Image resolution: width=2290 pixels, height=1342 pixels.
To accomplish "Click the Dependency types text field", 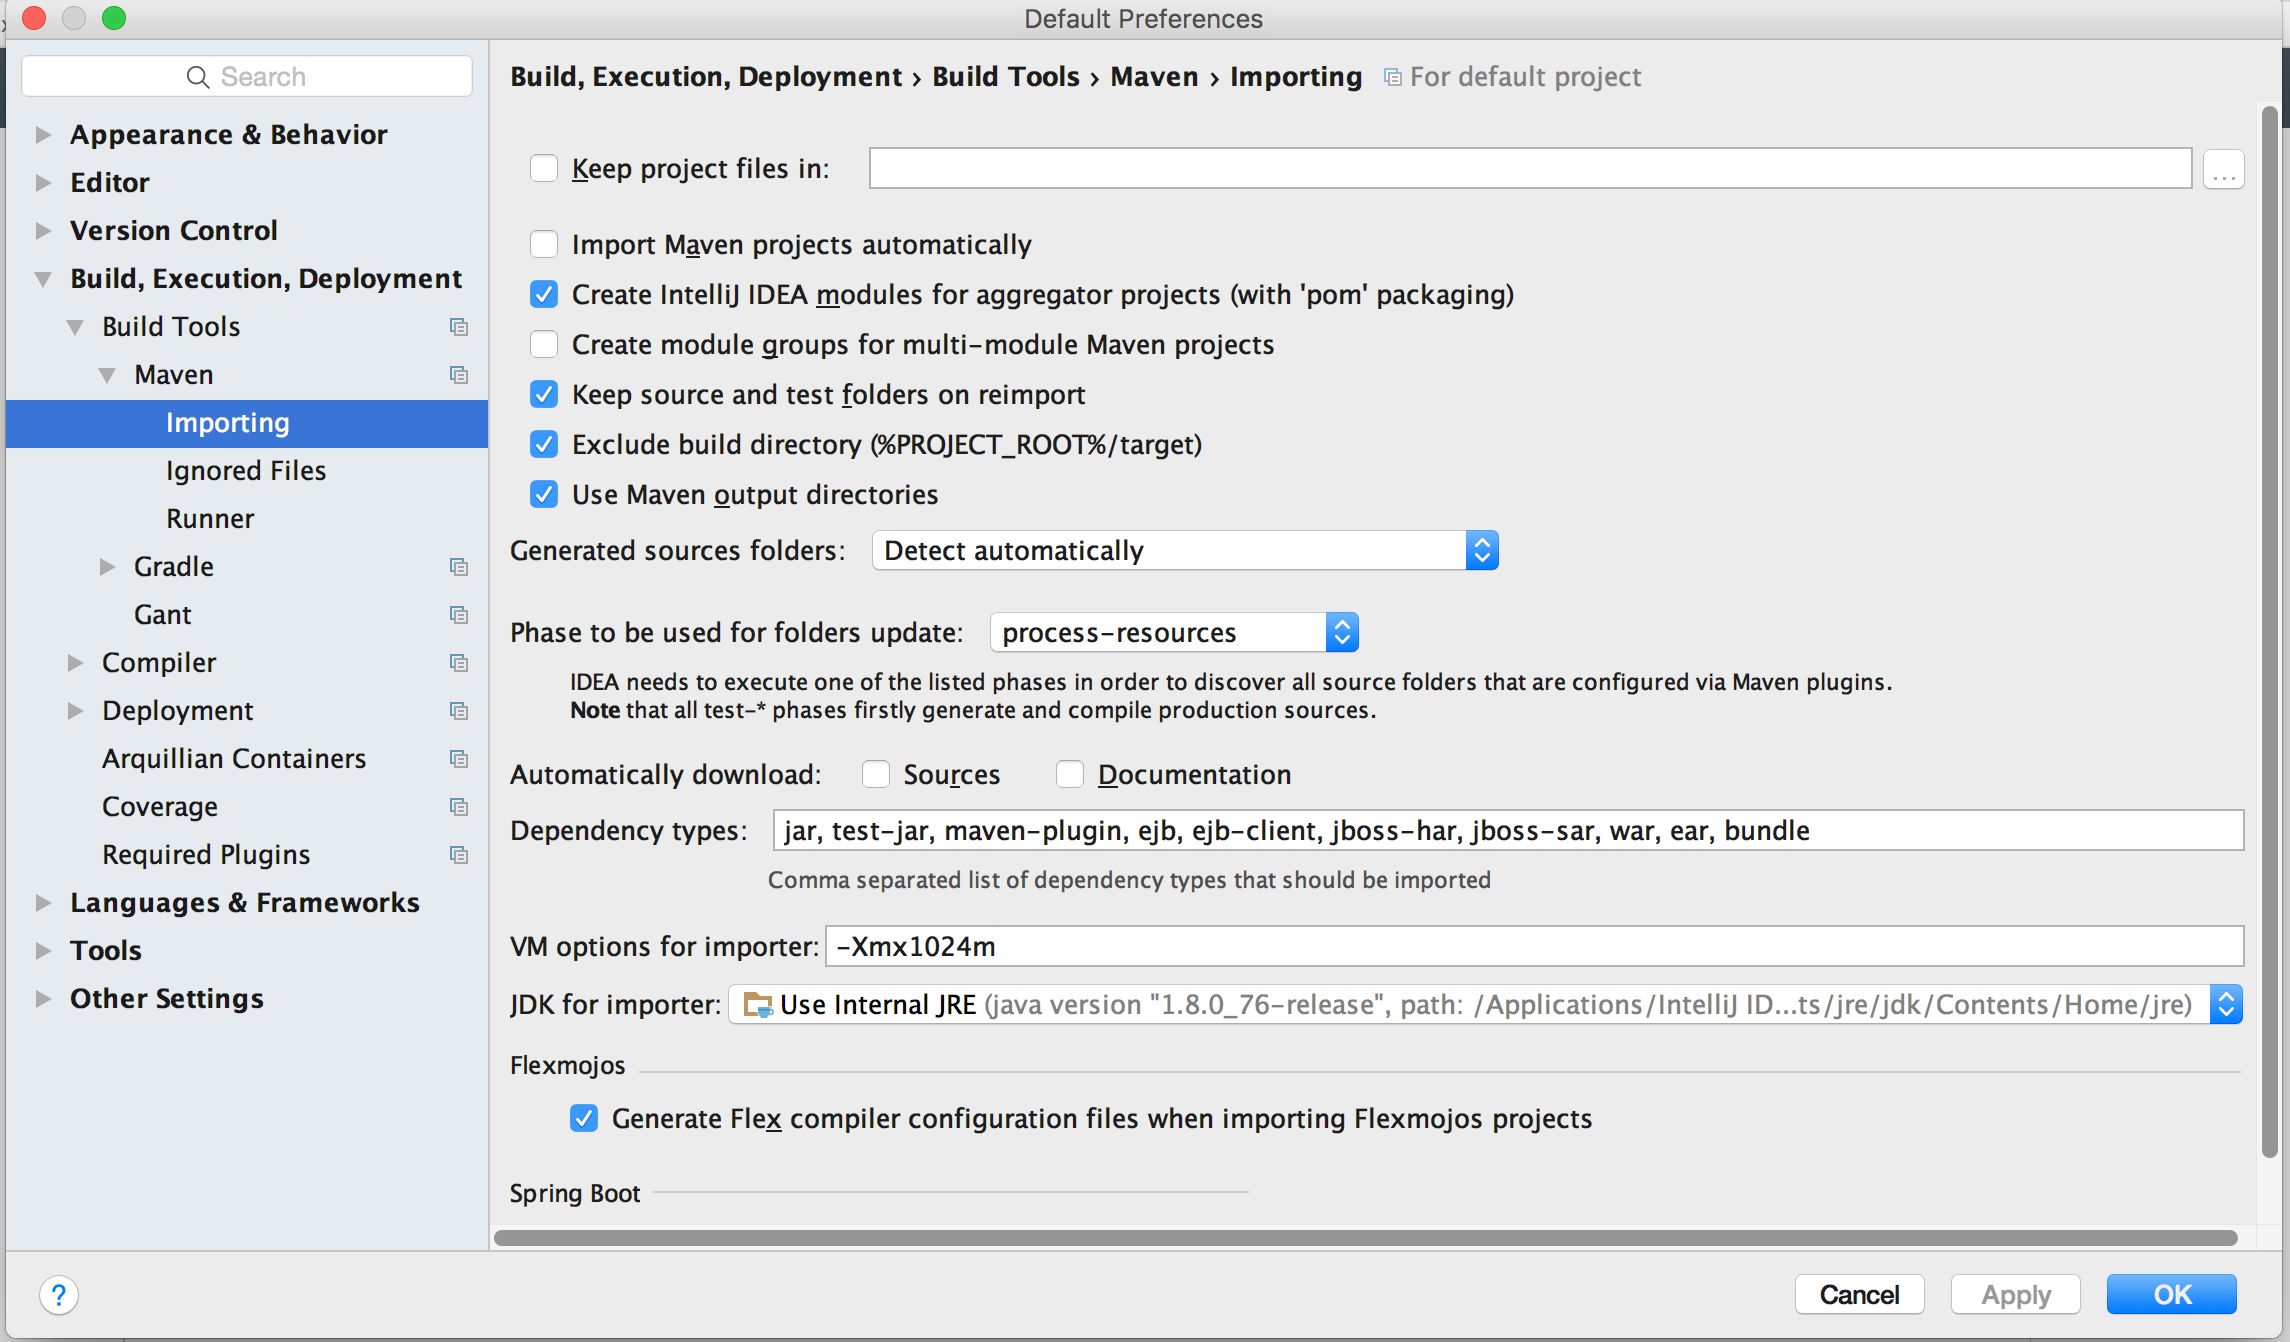I will click(1508, 830).
